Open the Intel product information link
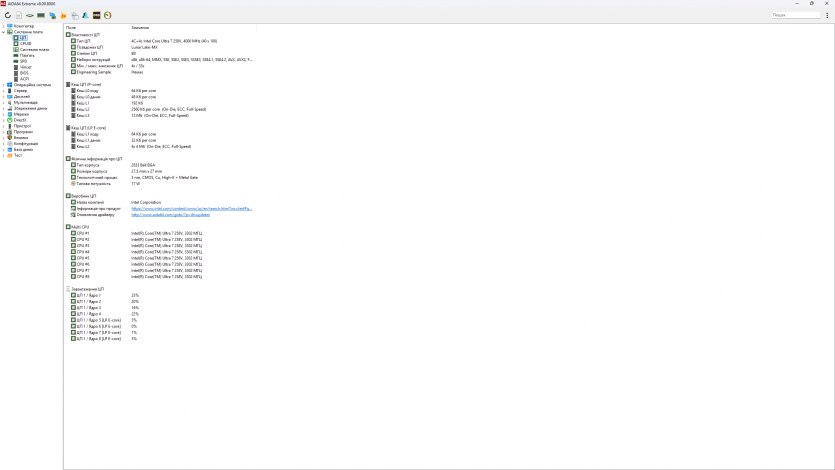The height and width of the screenshot is (470, 835). tap(191, 209)
